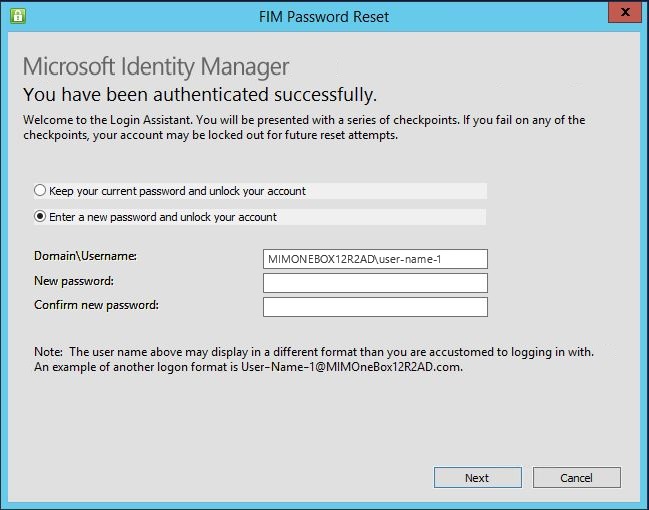Viewport: 649px width, 510px height.
Task: Choose Enter a new password option
Action: point(40,217)
